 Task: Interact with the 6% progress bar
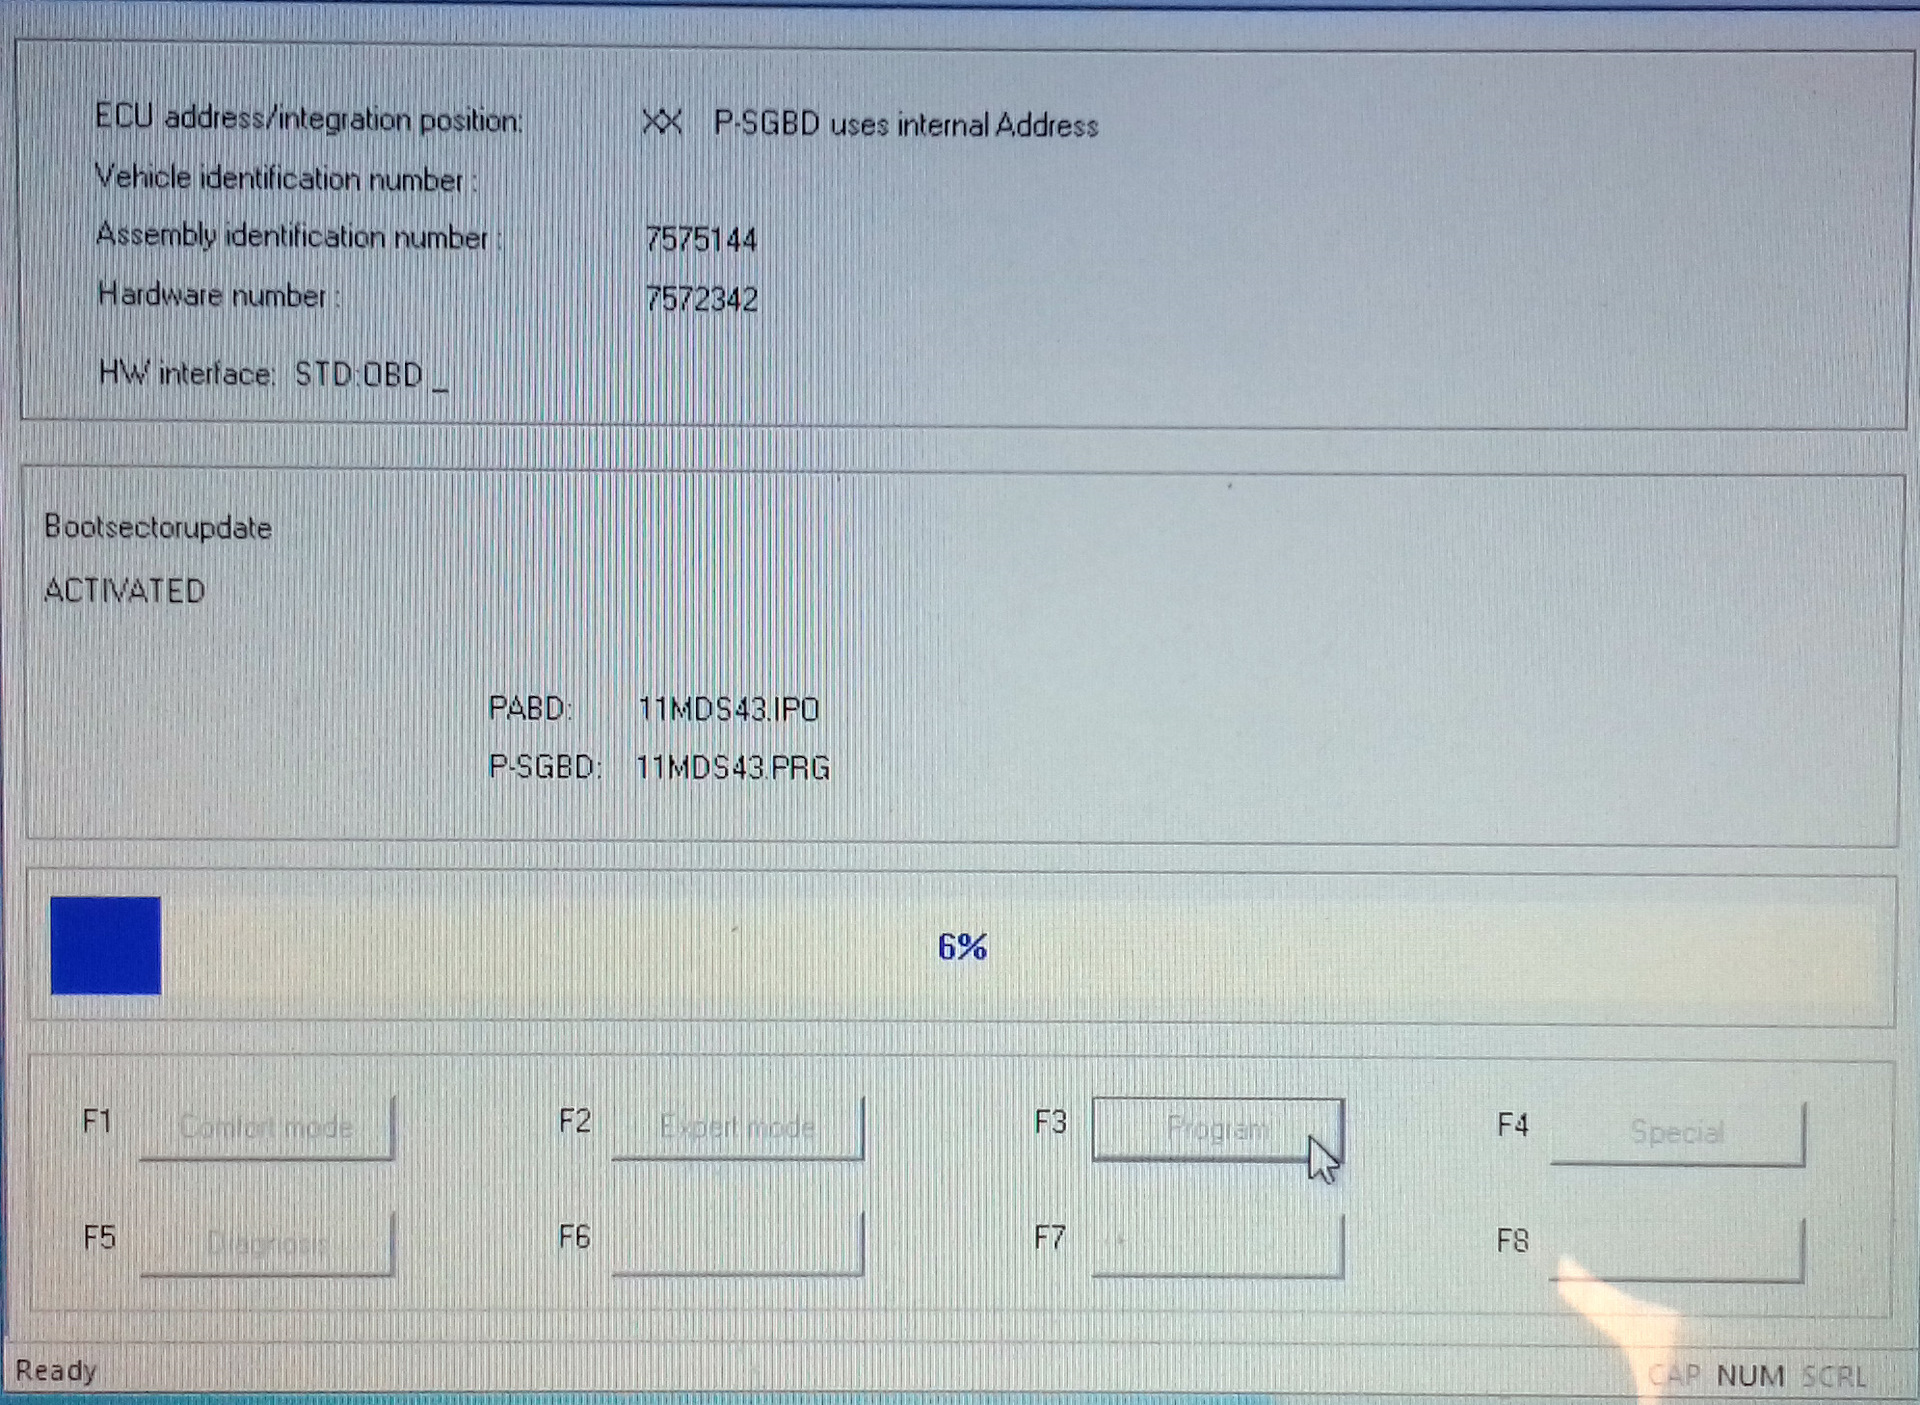[960, 948]
